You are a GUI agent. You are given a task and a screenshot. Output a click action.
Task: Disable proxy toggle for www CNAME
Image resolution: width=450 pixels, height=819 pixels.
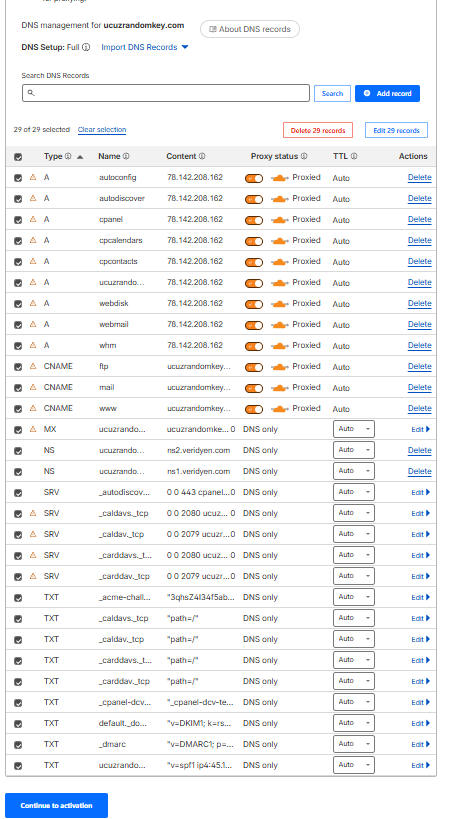click(254, 409)
